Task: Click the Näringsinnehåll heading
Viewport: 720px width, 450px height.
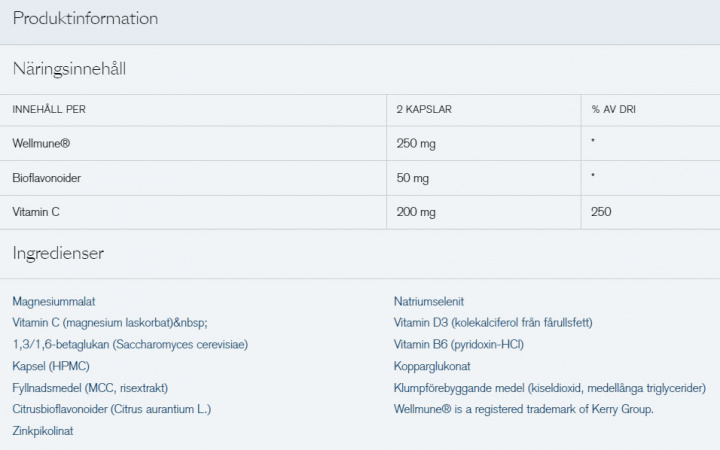Action: [x=69, y=69]
